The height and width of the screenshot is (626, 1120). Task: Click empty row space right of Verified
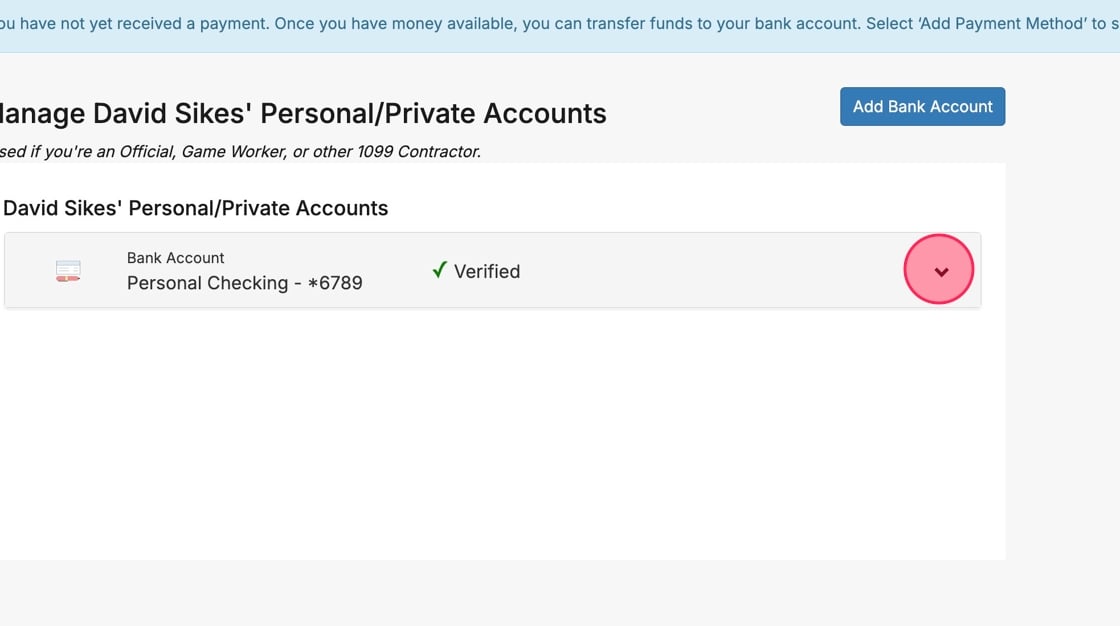700,271
